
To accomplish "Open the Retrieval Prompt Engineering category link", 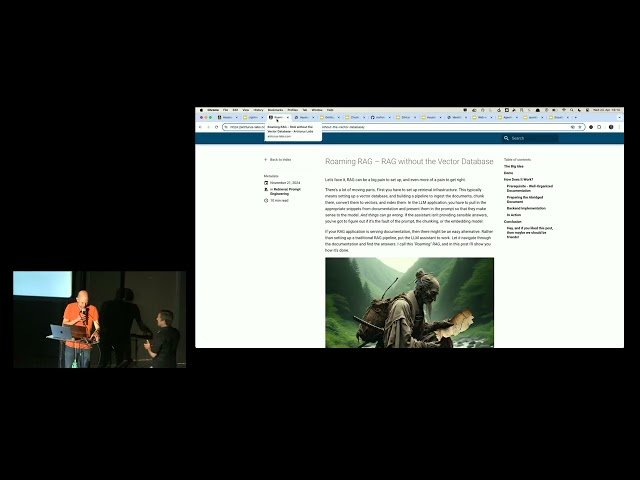I will (288, 191).
